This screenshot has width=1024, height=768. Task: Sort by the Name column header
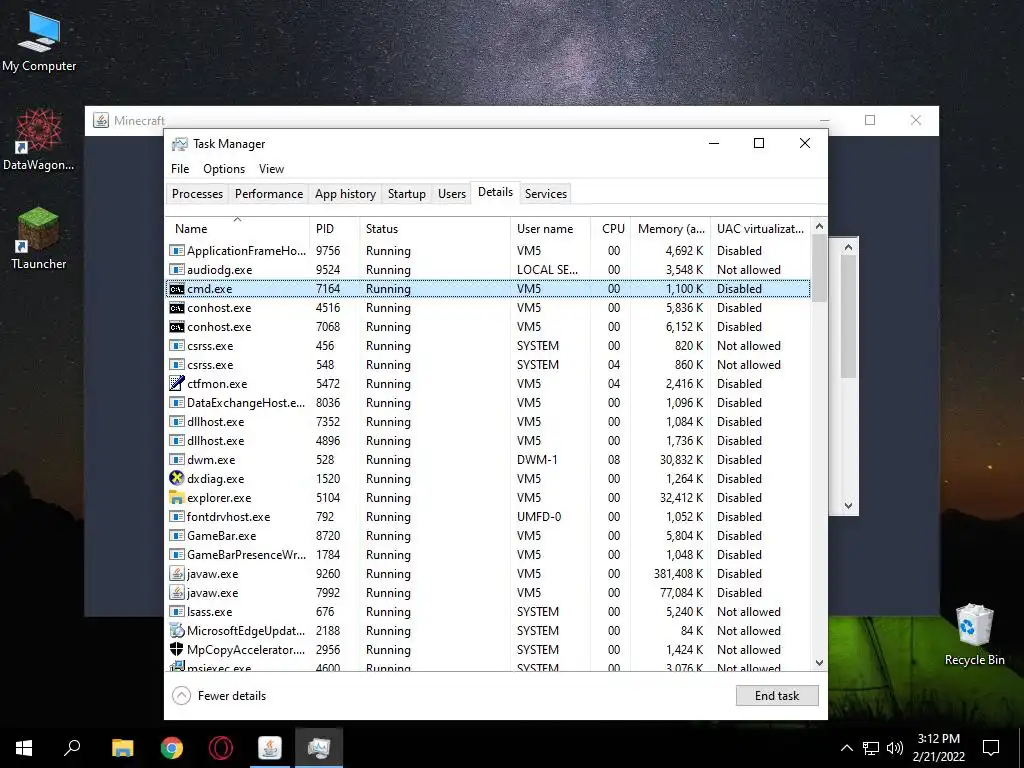tap(237, 229)
